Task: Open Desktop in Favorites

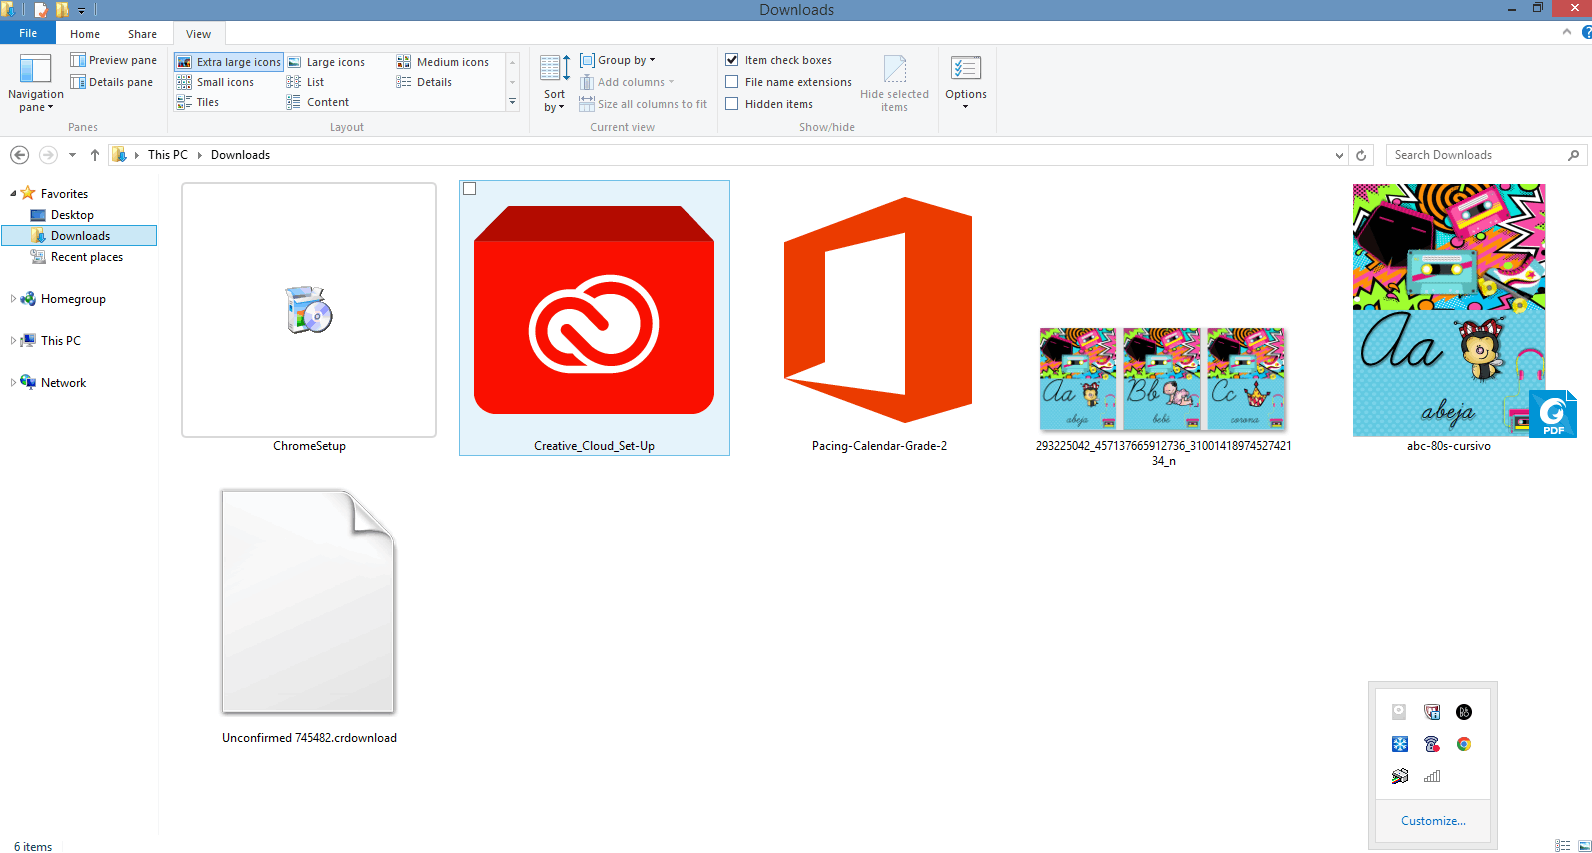Action: [72, 215]
